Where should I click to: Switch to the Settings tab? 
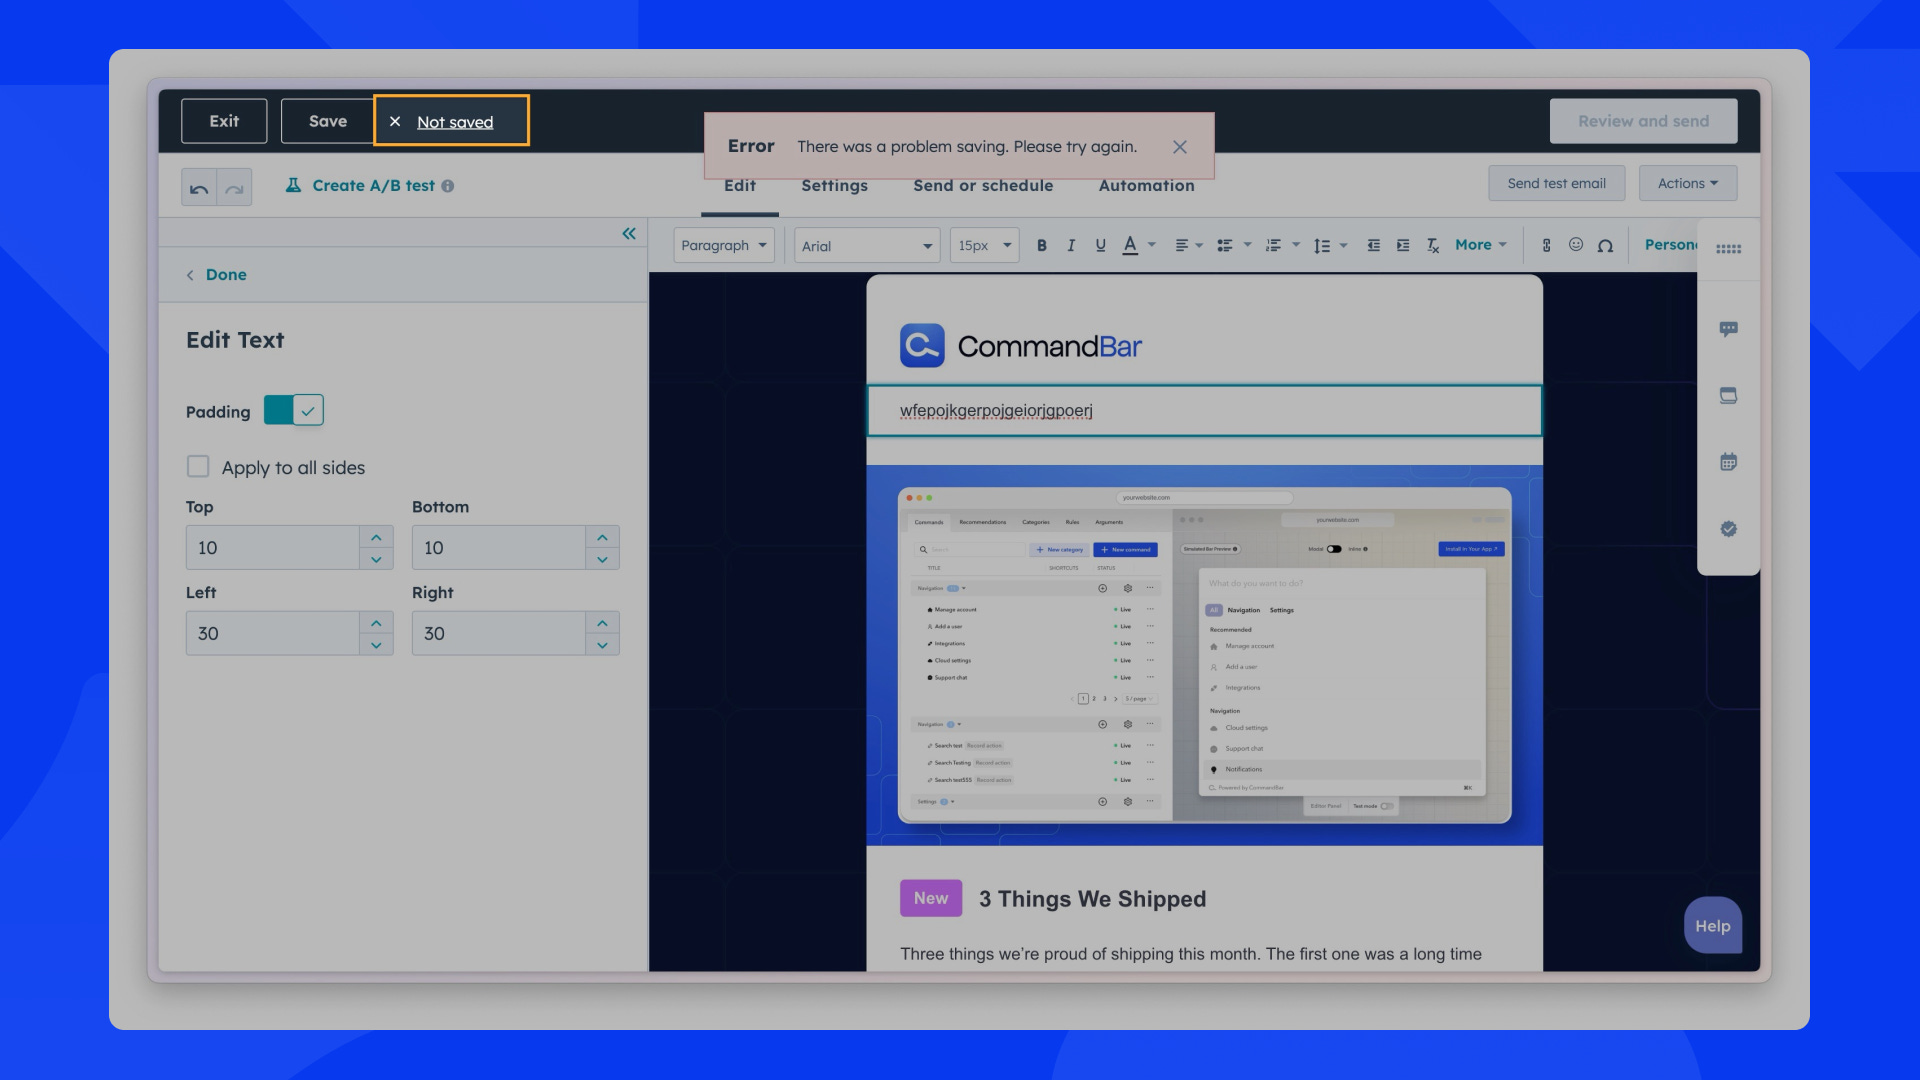coord(835,186)
